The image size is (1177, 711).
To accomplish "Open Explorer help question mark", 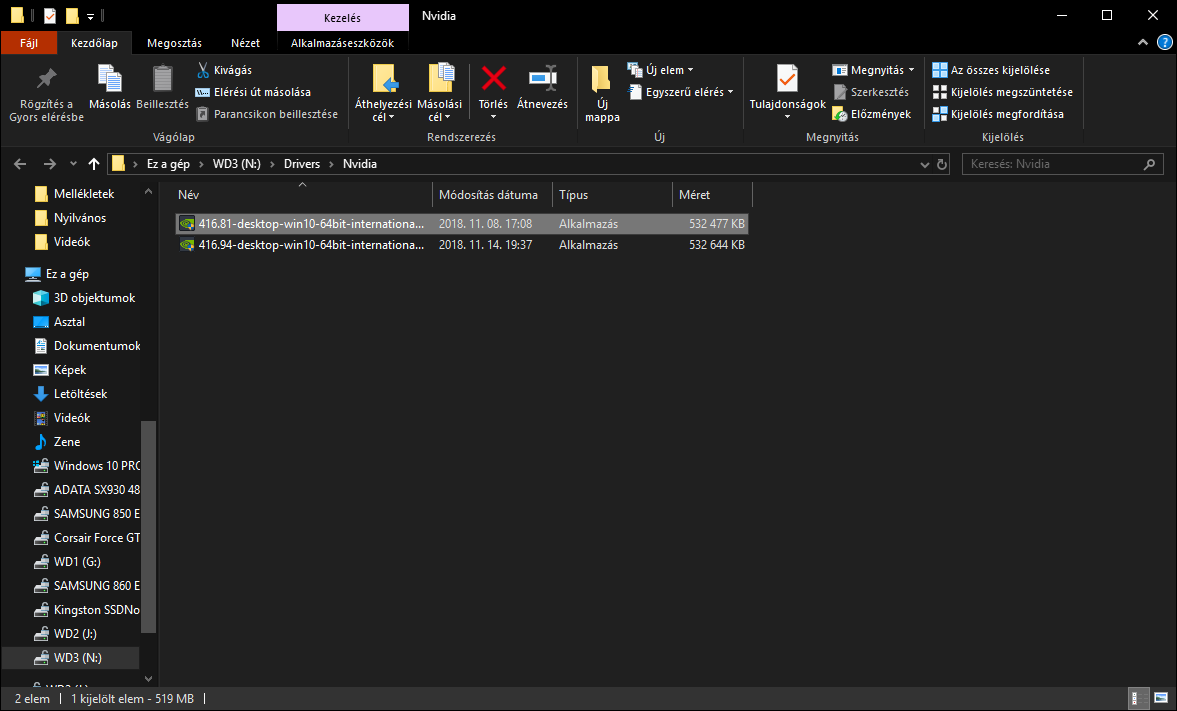I will pyautogui.click(x=1164, y=42).
